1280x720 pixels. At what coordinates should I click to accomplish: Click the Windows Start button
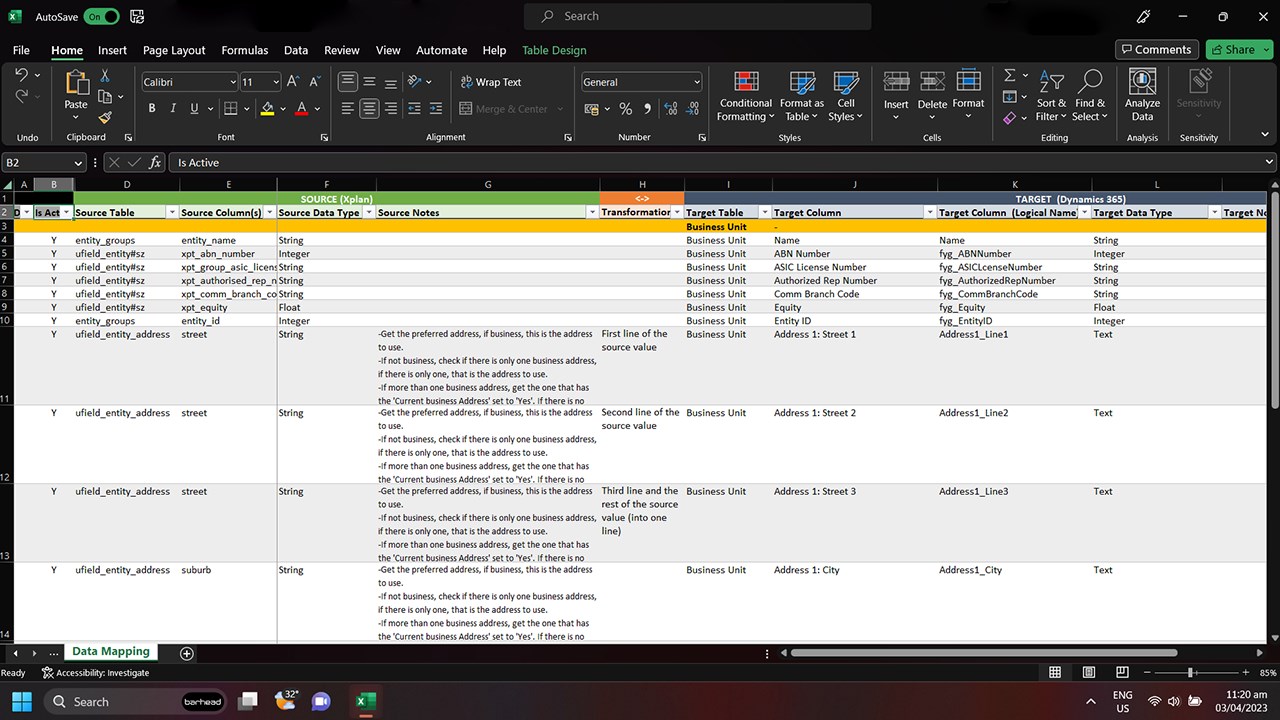pos(22,701)
